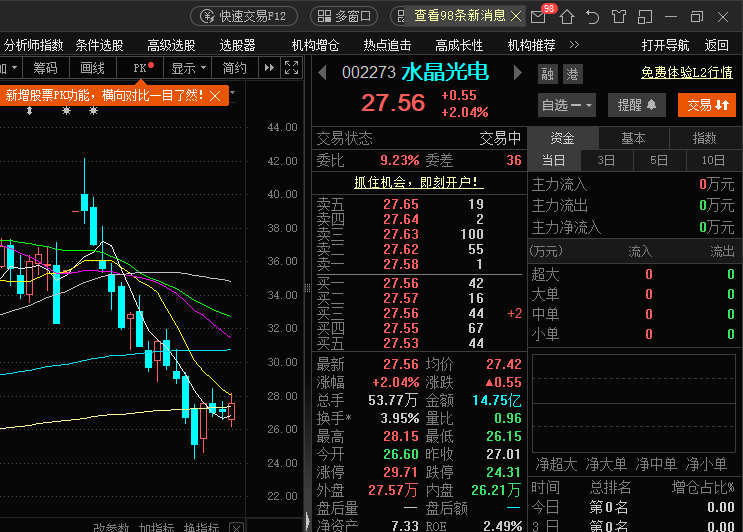The height and width of the screenshot is (532, 743).
Task: Switch to 基本 tab
Action: point(634,138)
